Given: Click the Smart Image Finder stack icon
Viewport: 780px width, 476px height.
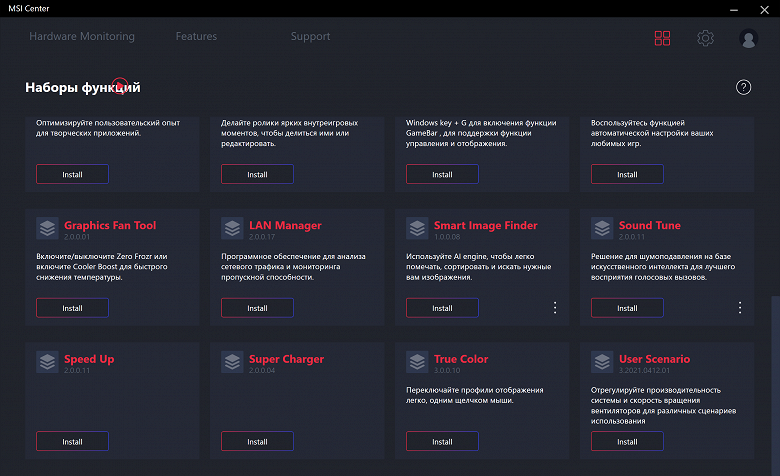Looking at the screenshot, I should click(x=417, y=228).
